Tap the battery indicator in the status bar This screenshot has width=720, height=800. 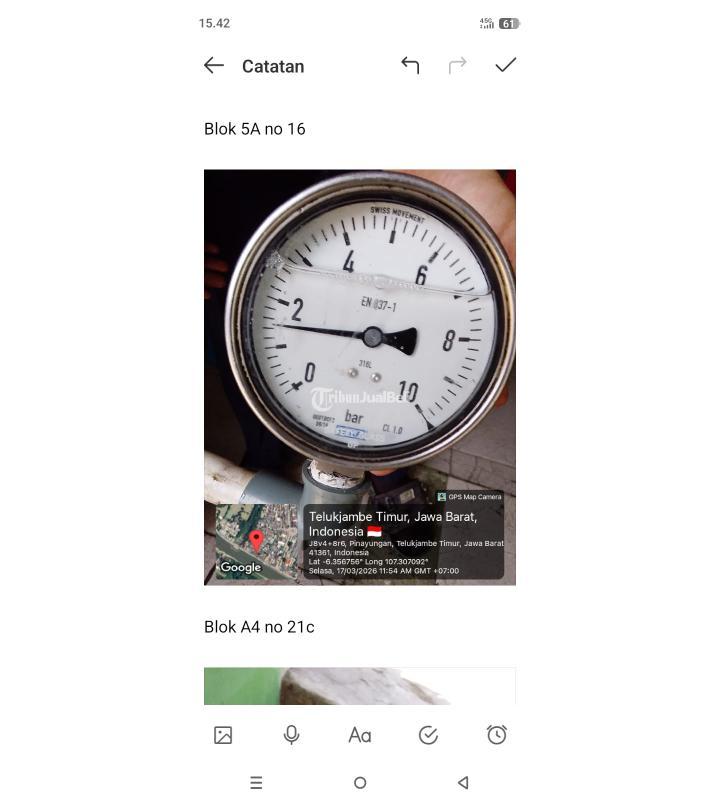(x=509, y=23)
